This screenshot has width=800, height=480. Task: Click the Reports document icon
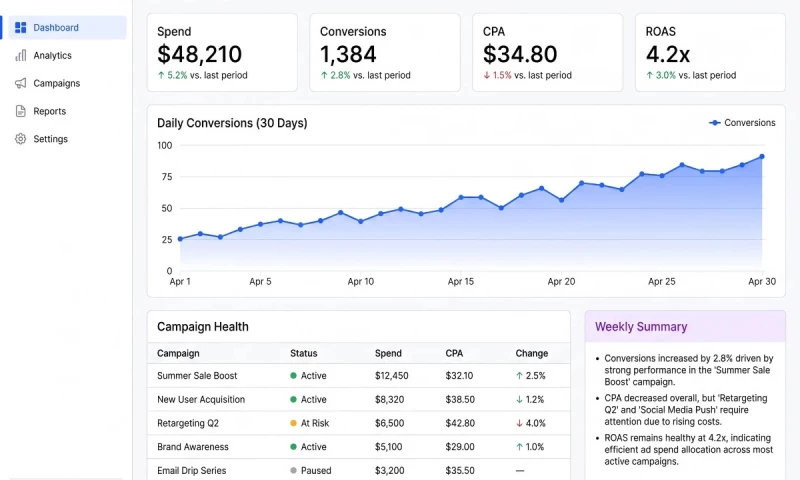coord(20,111)
